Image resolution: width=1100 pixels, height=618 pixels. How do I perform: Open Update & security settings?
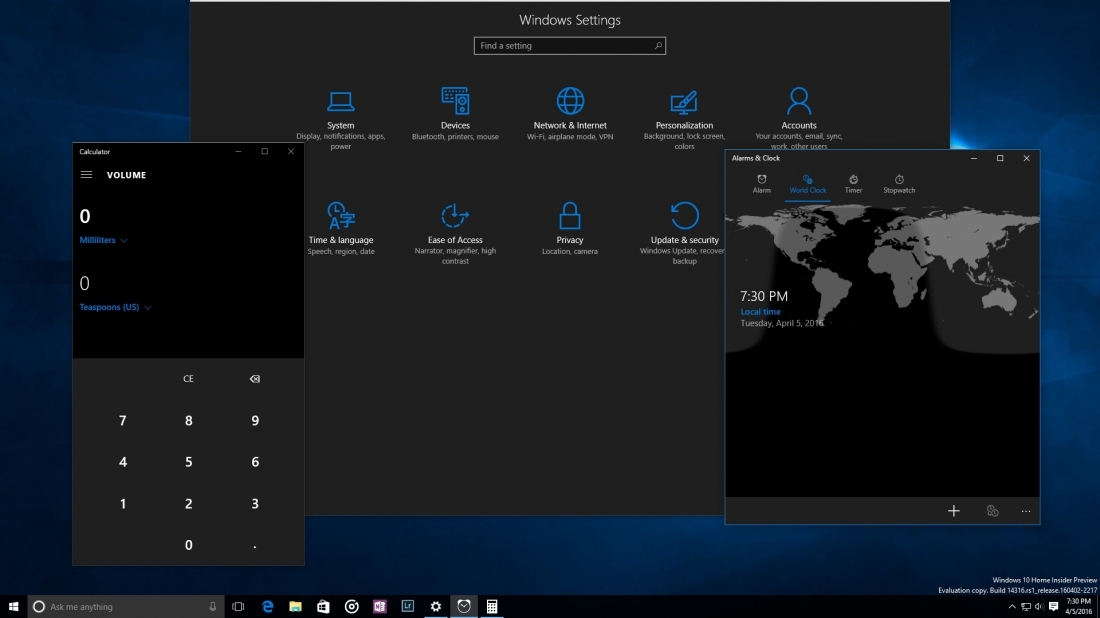click(682, 234)
